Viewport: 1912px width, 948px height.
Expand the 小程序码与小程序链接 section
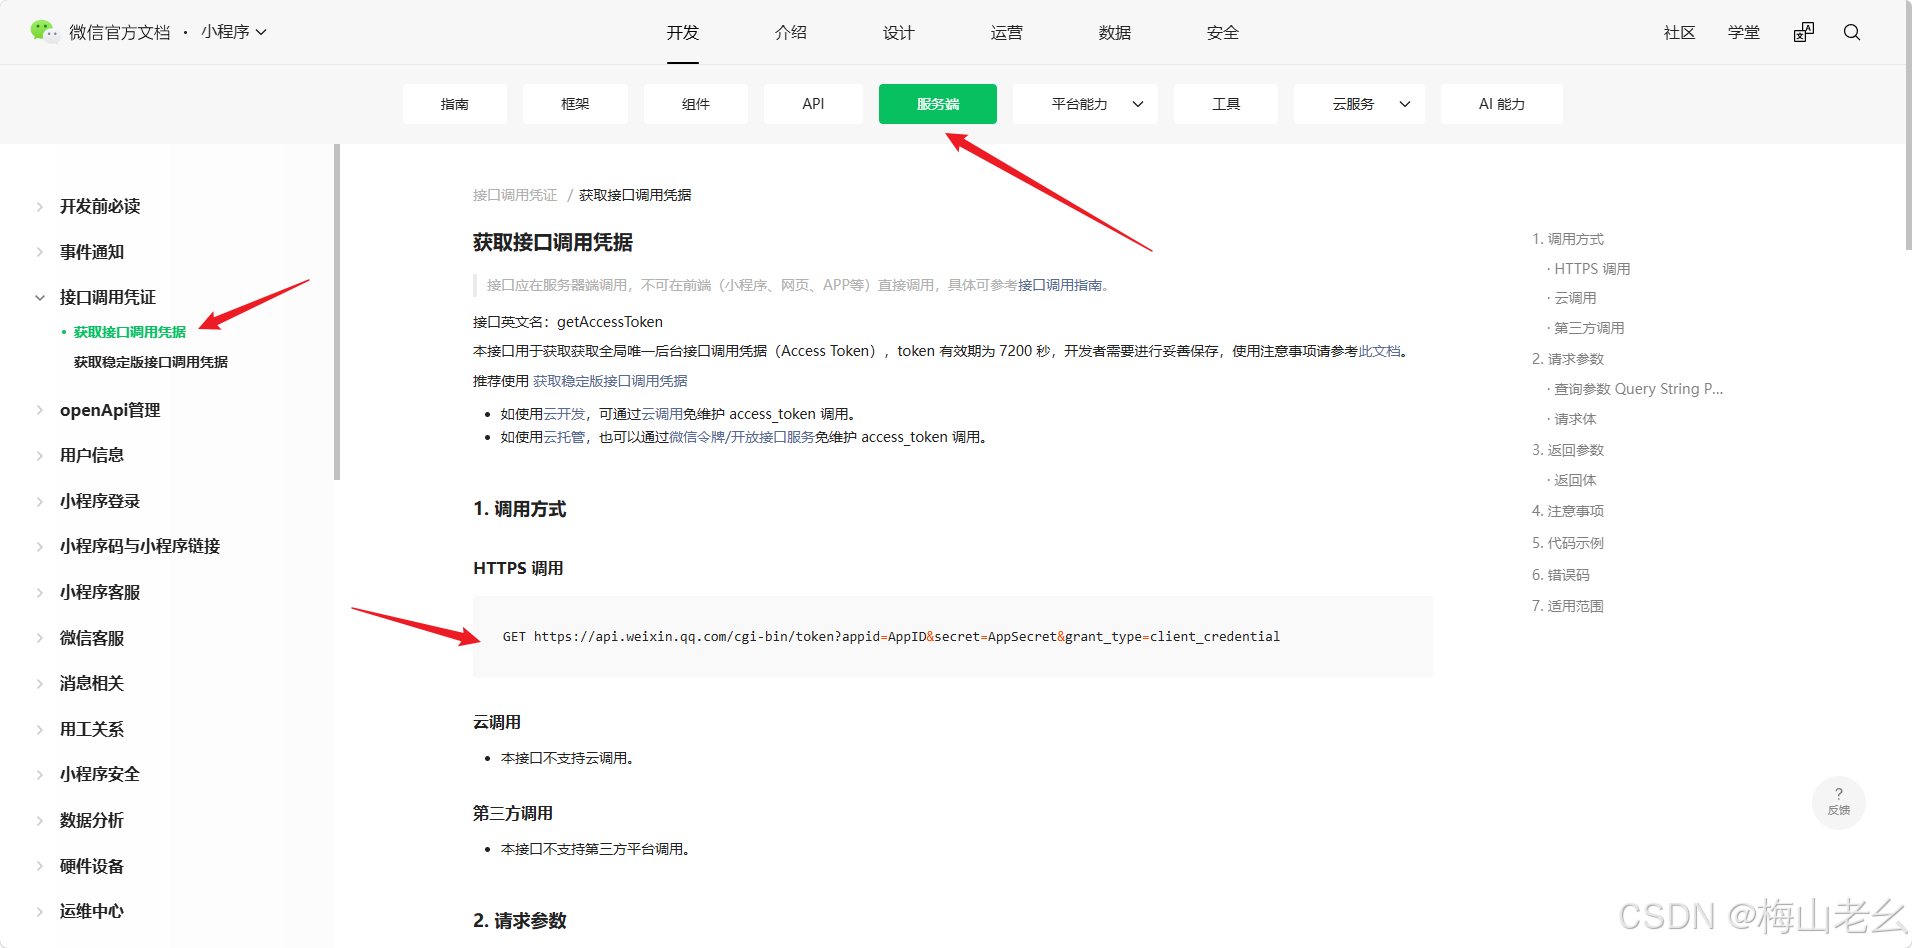pyautogui.click(x=140, y=546)
